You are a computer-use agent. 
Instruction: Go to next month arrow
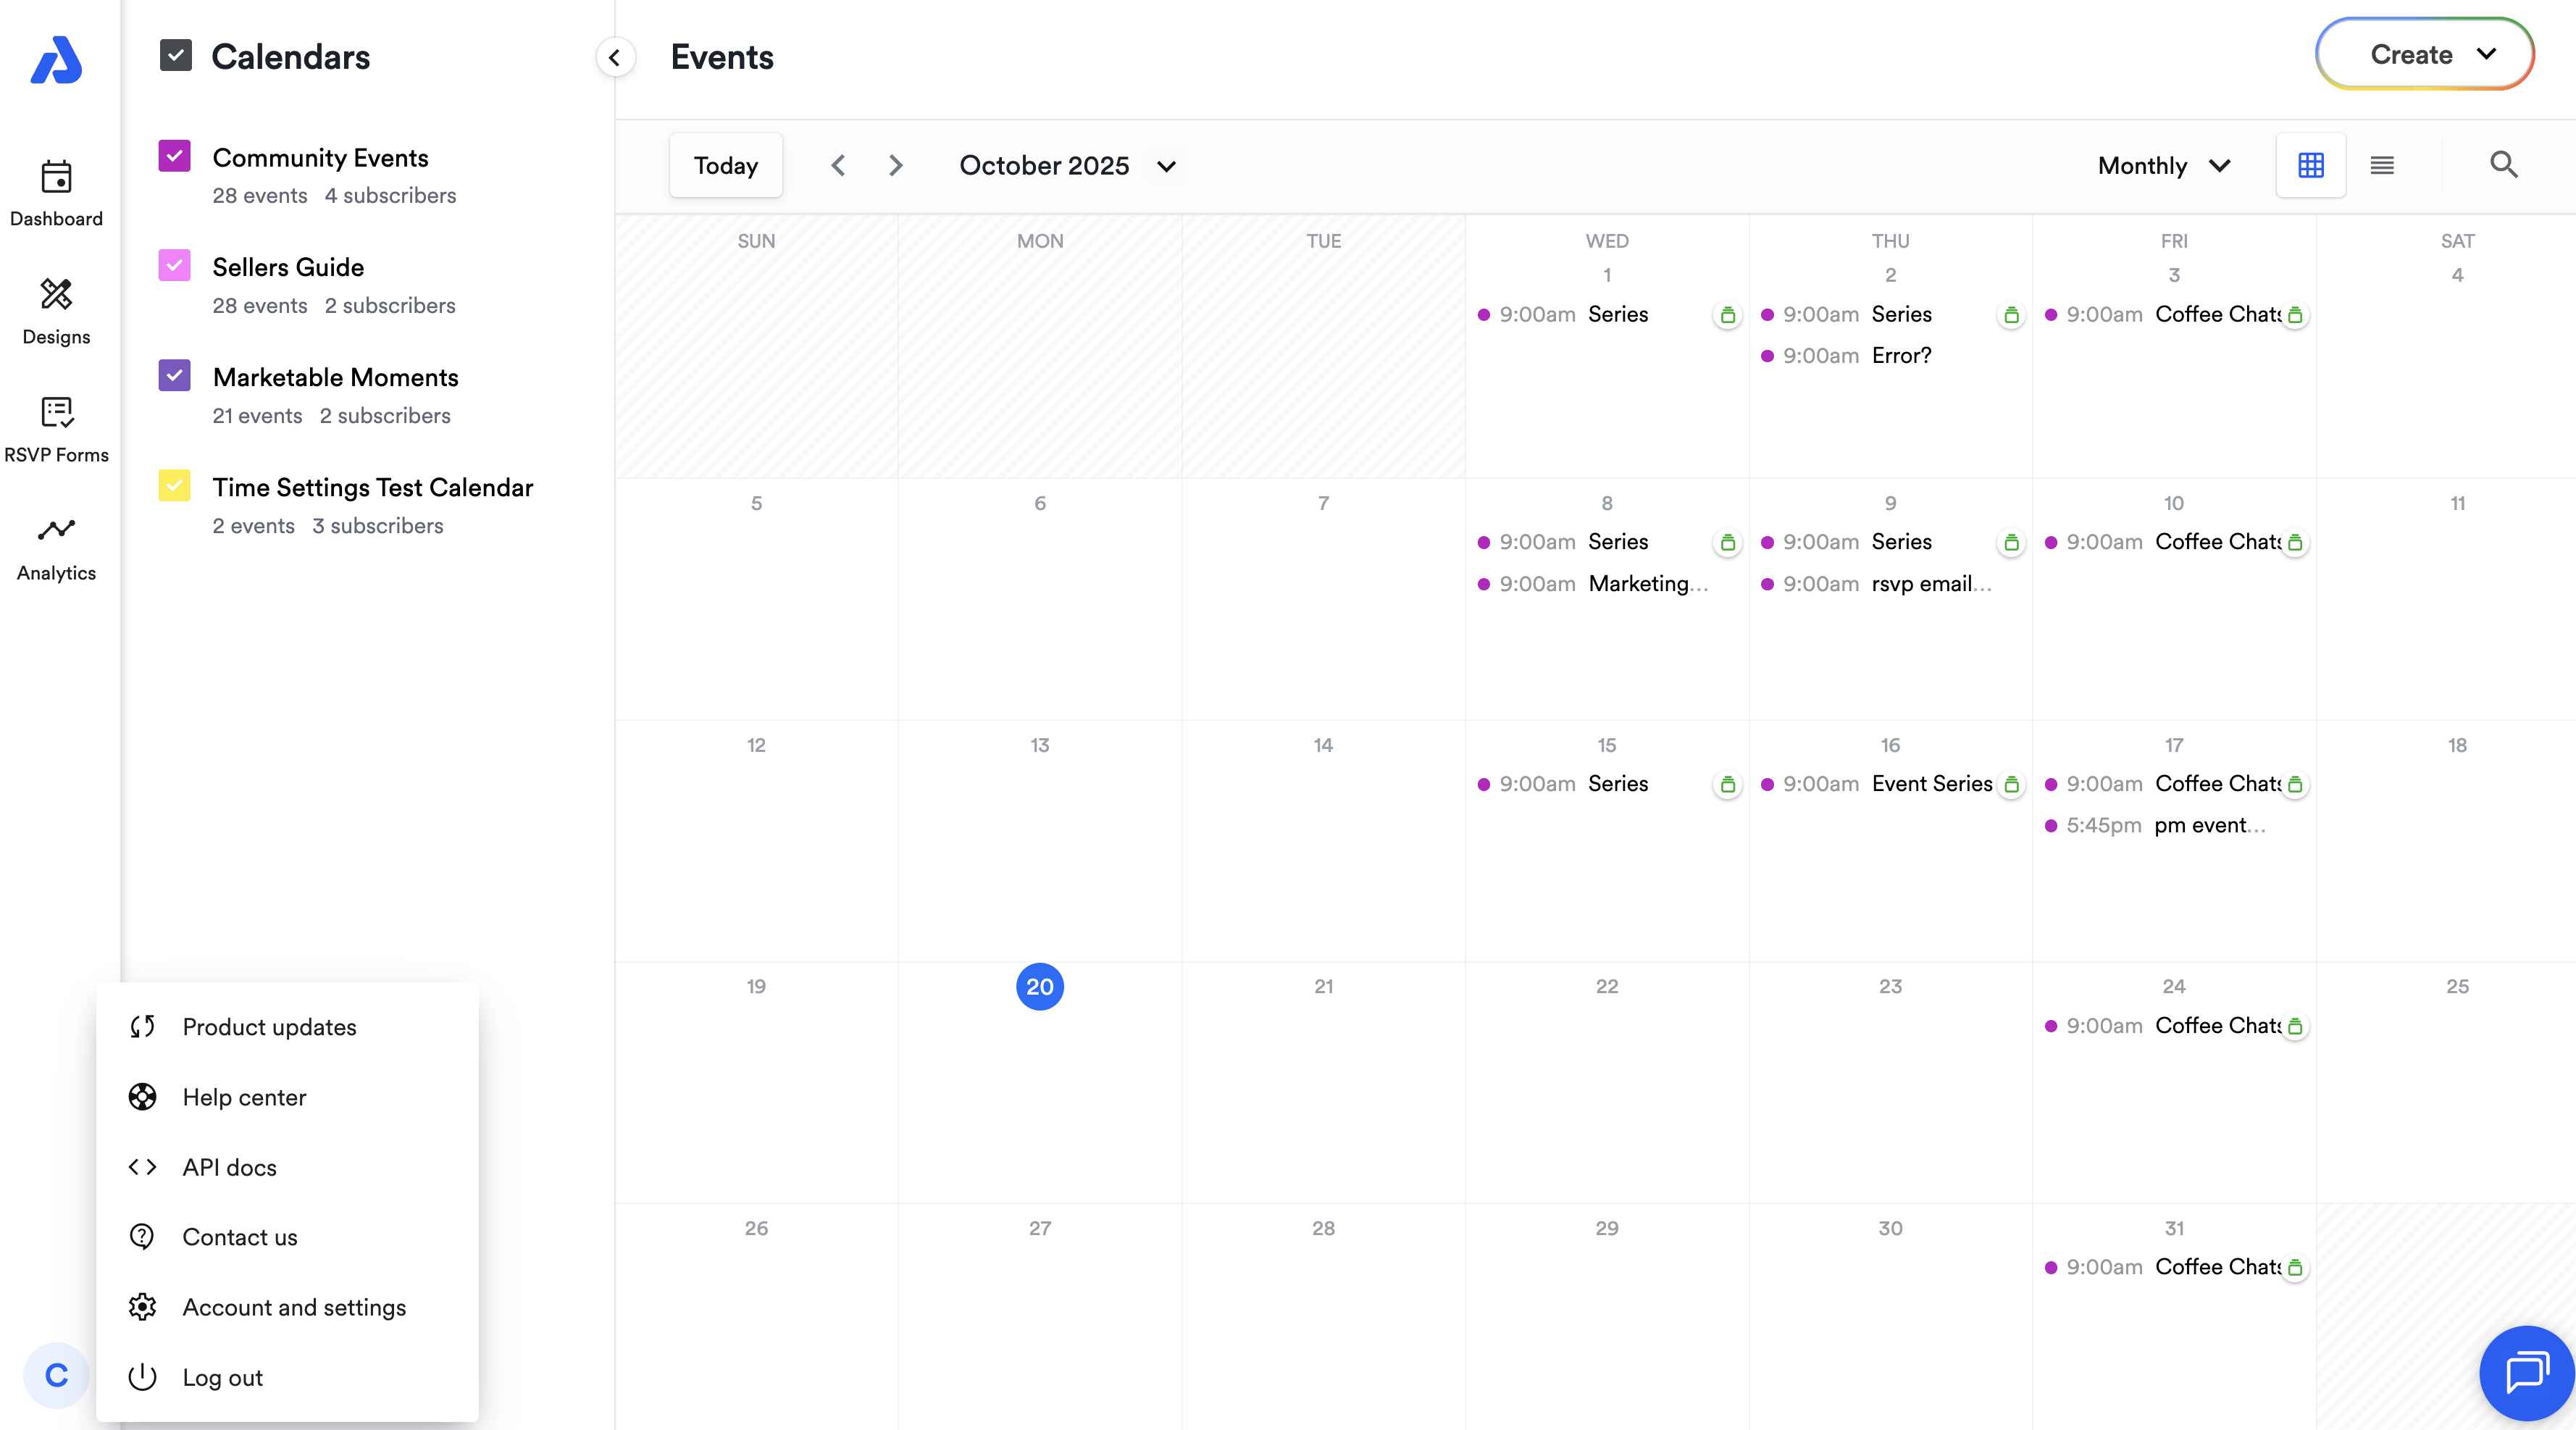[895, 165]
